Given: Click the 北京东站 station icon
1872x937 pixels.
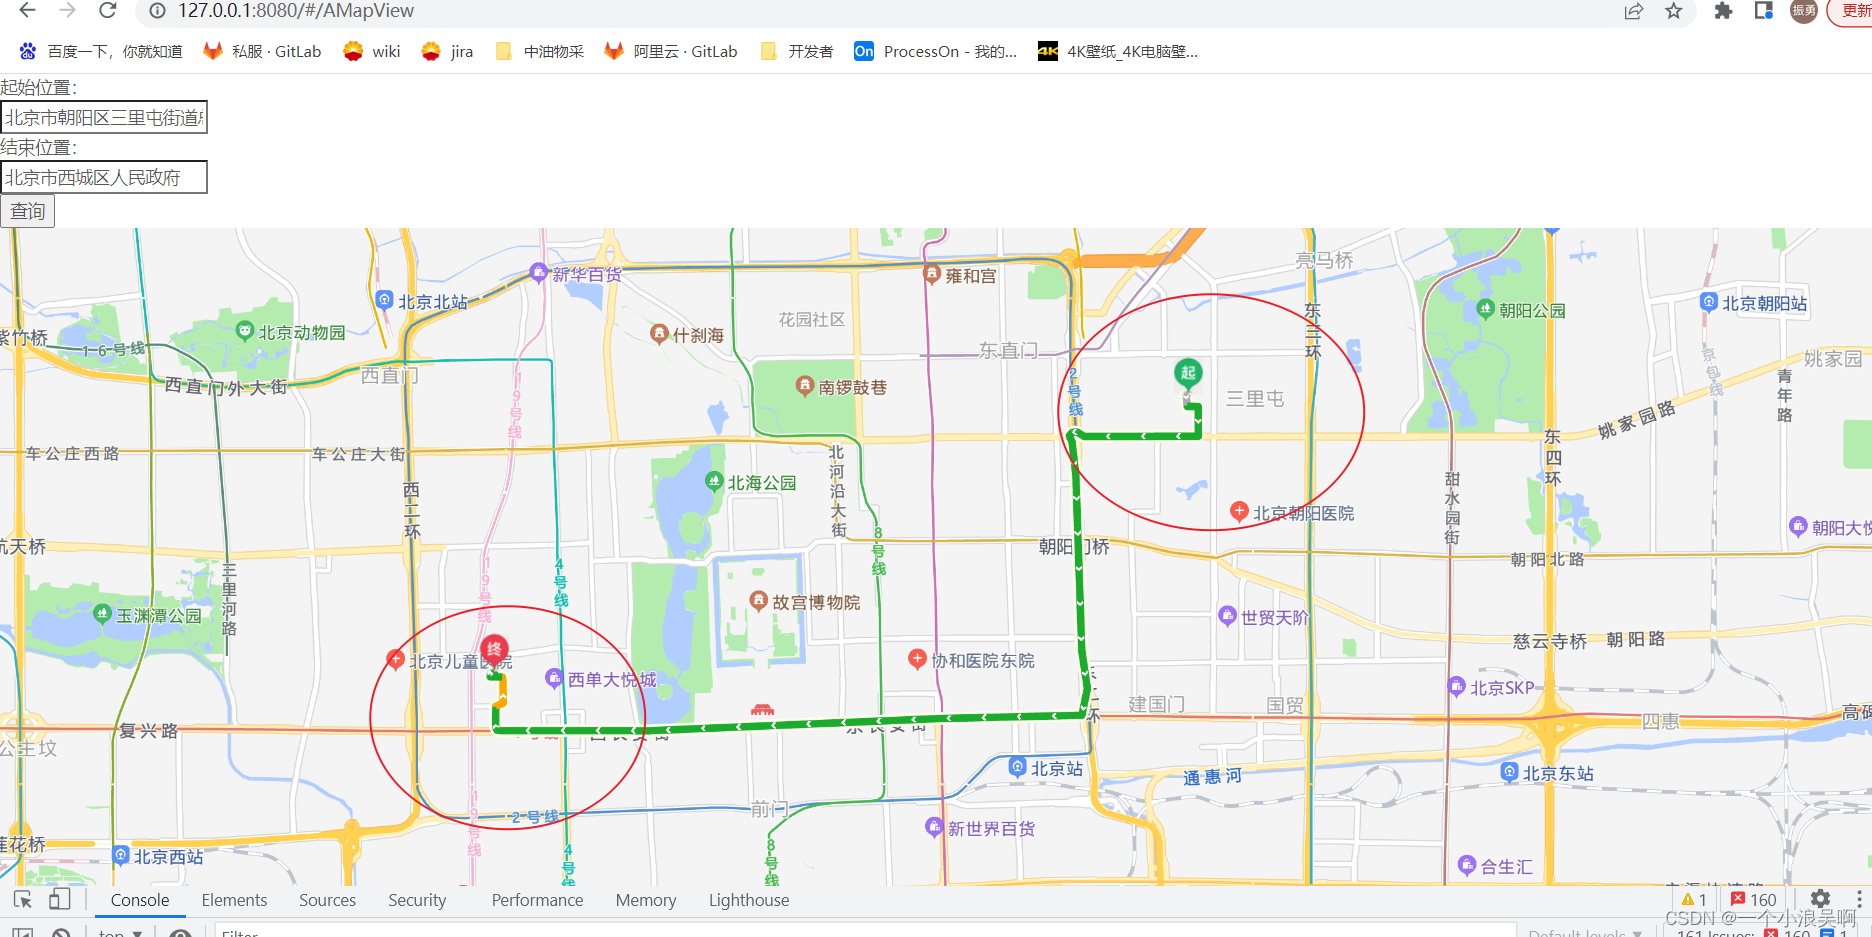Looking at the screenshot, I should point(1510,771).
